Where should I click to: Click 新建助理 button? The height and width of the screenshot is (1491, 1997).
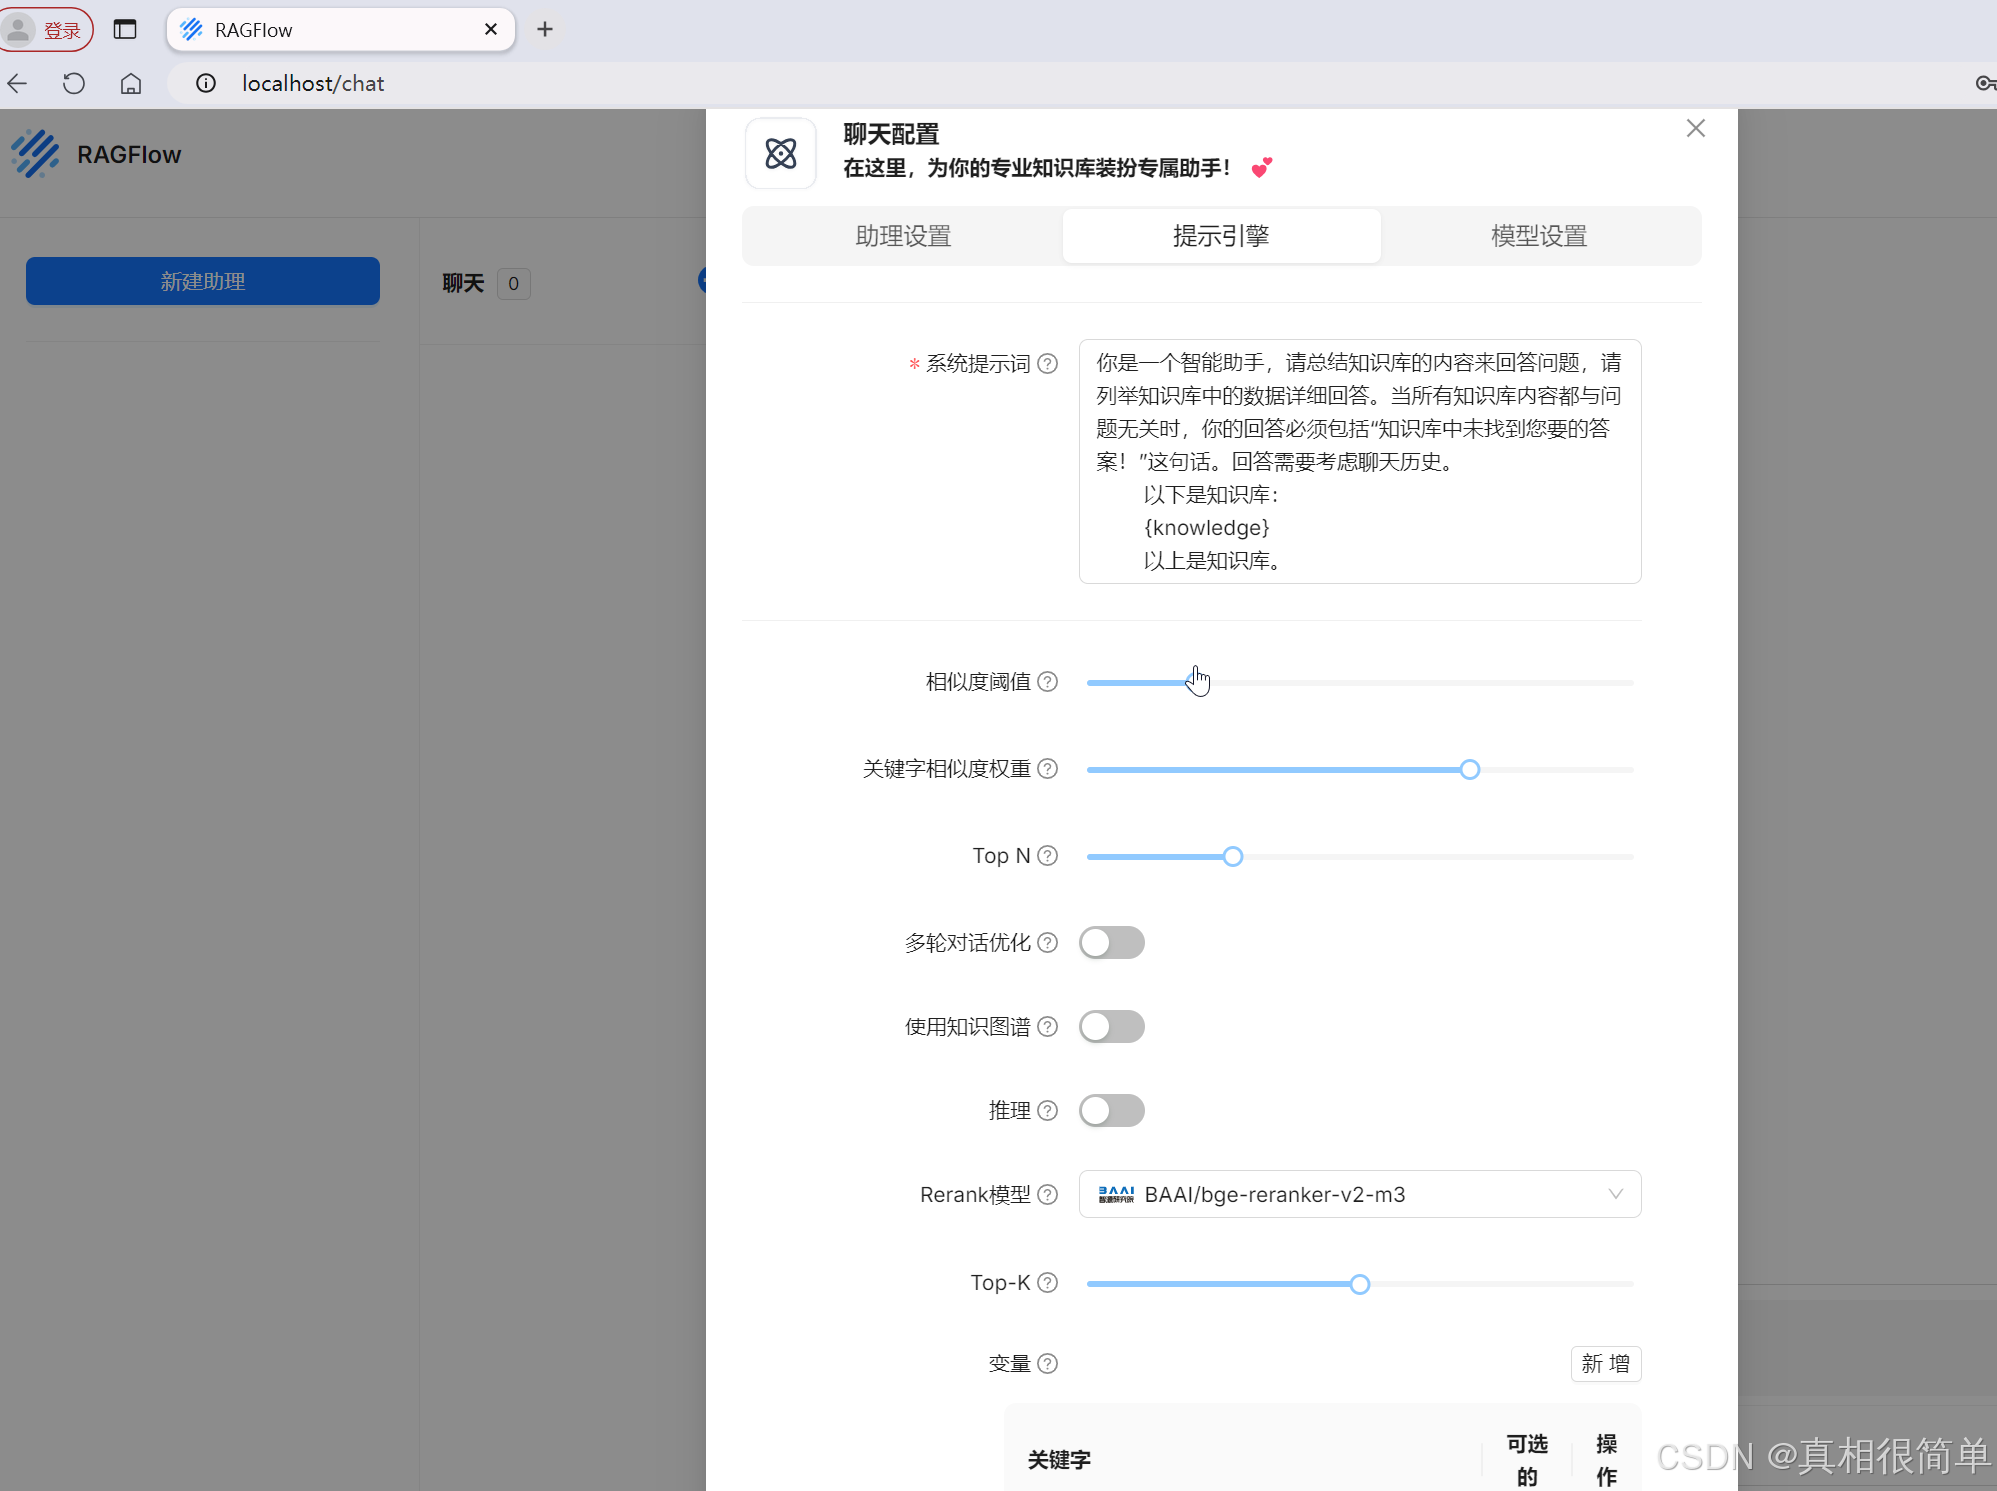tap(203, 282)
